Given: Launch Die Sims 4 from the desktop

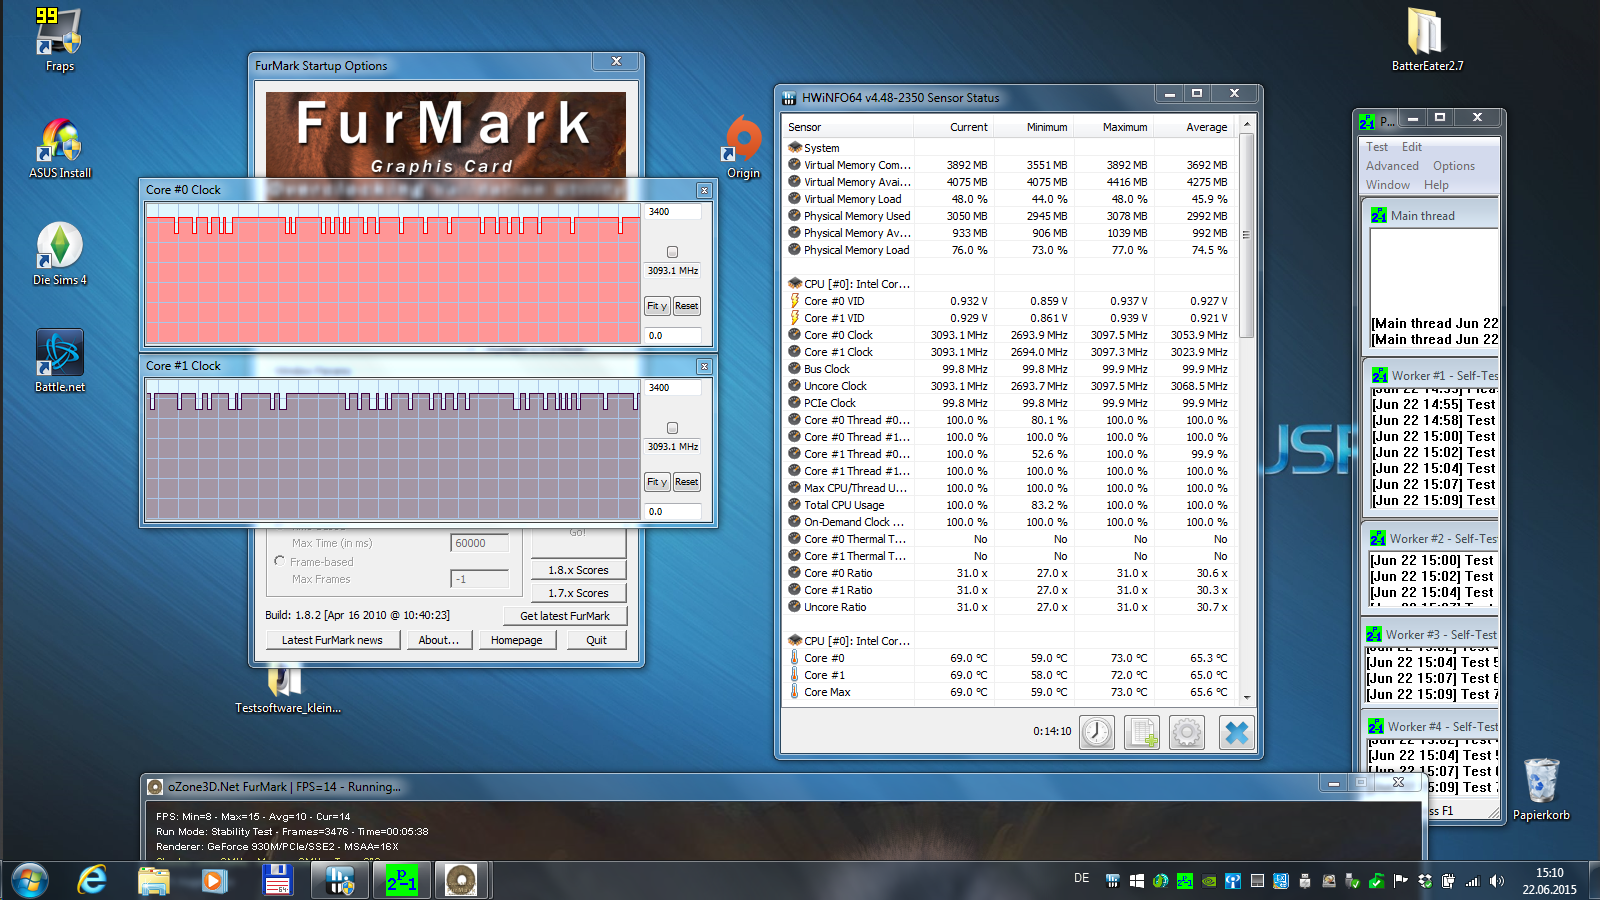Looking at the screenshot, I should click(x=60, y=254).
